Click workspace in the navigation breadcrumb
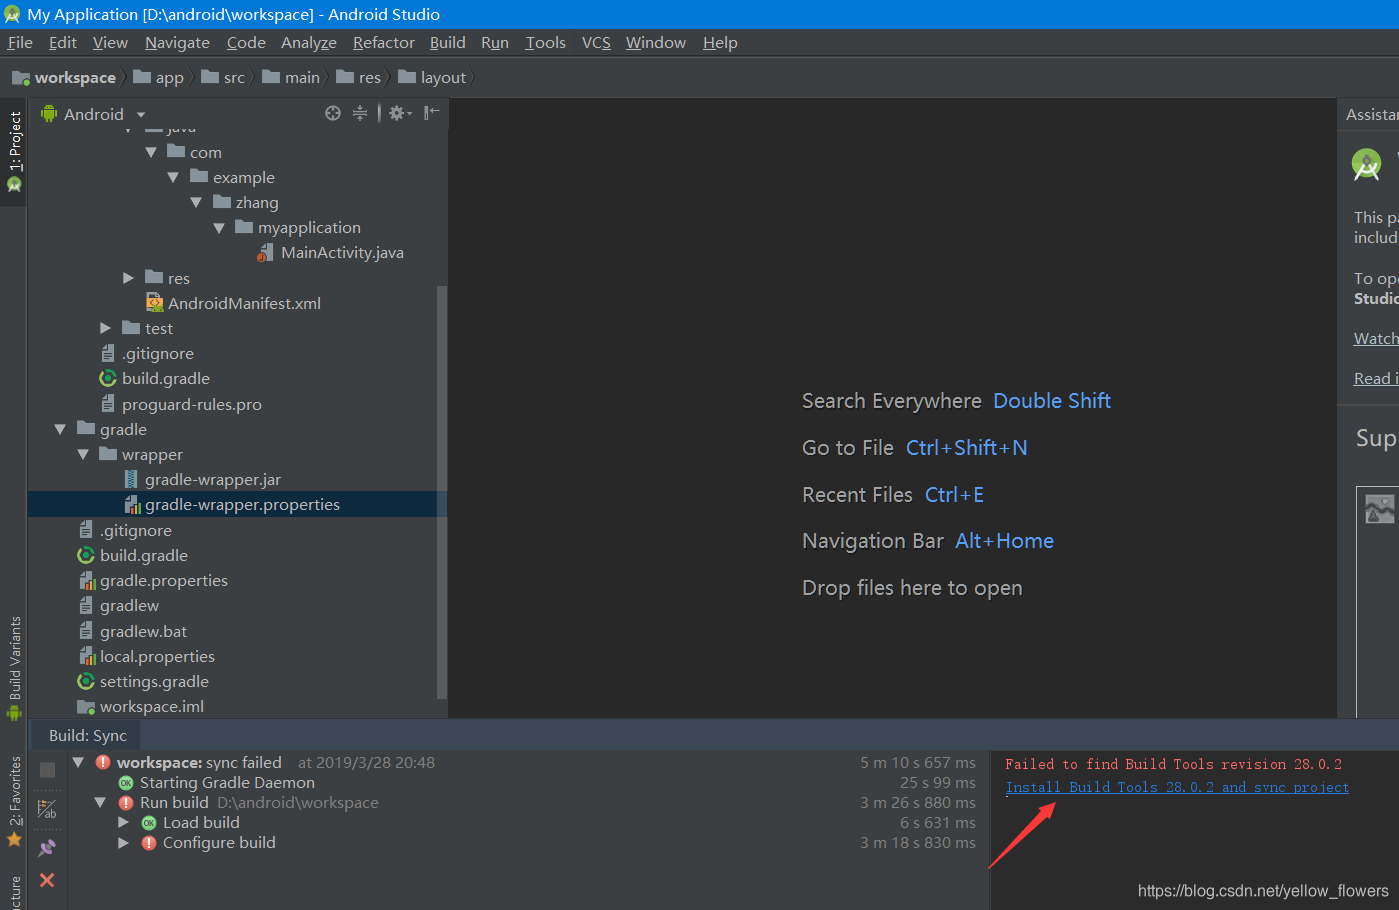Image resolution: width=1399 pixels, height=910 pixels. point(65,77)
